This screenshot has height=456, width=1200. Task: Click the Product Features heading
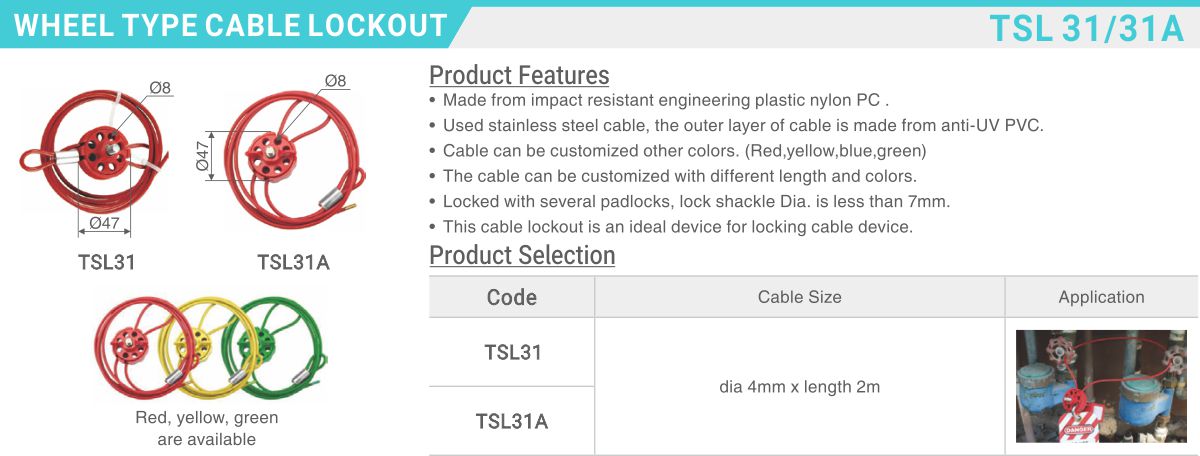[x=519, y=75]
